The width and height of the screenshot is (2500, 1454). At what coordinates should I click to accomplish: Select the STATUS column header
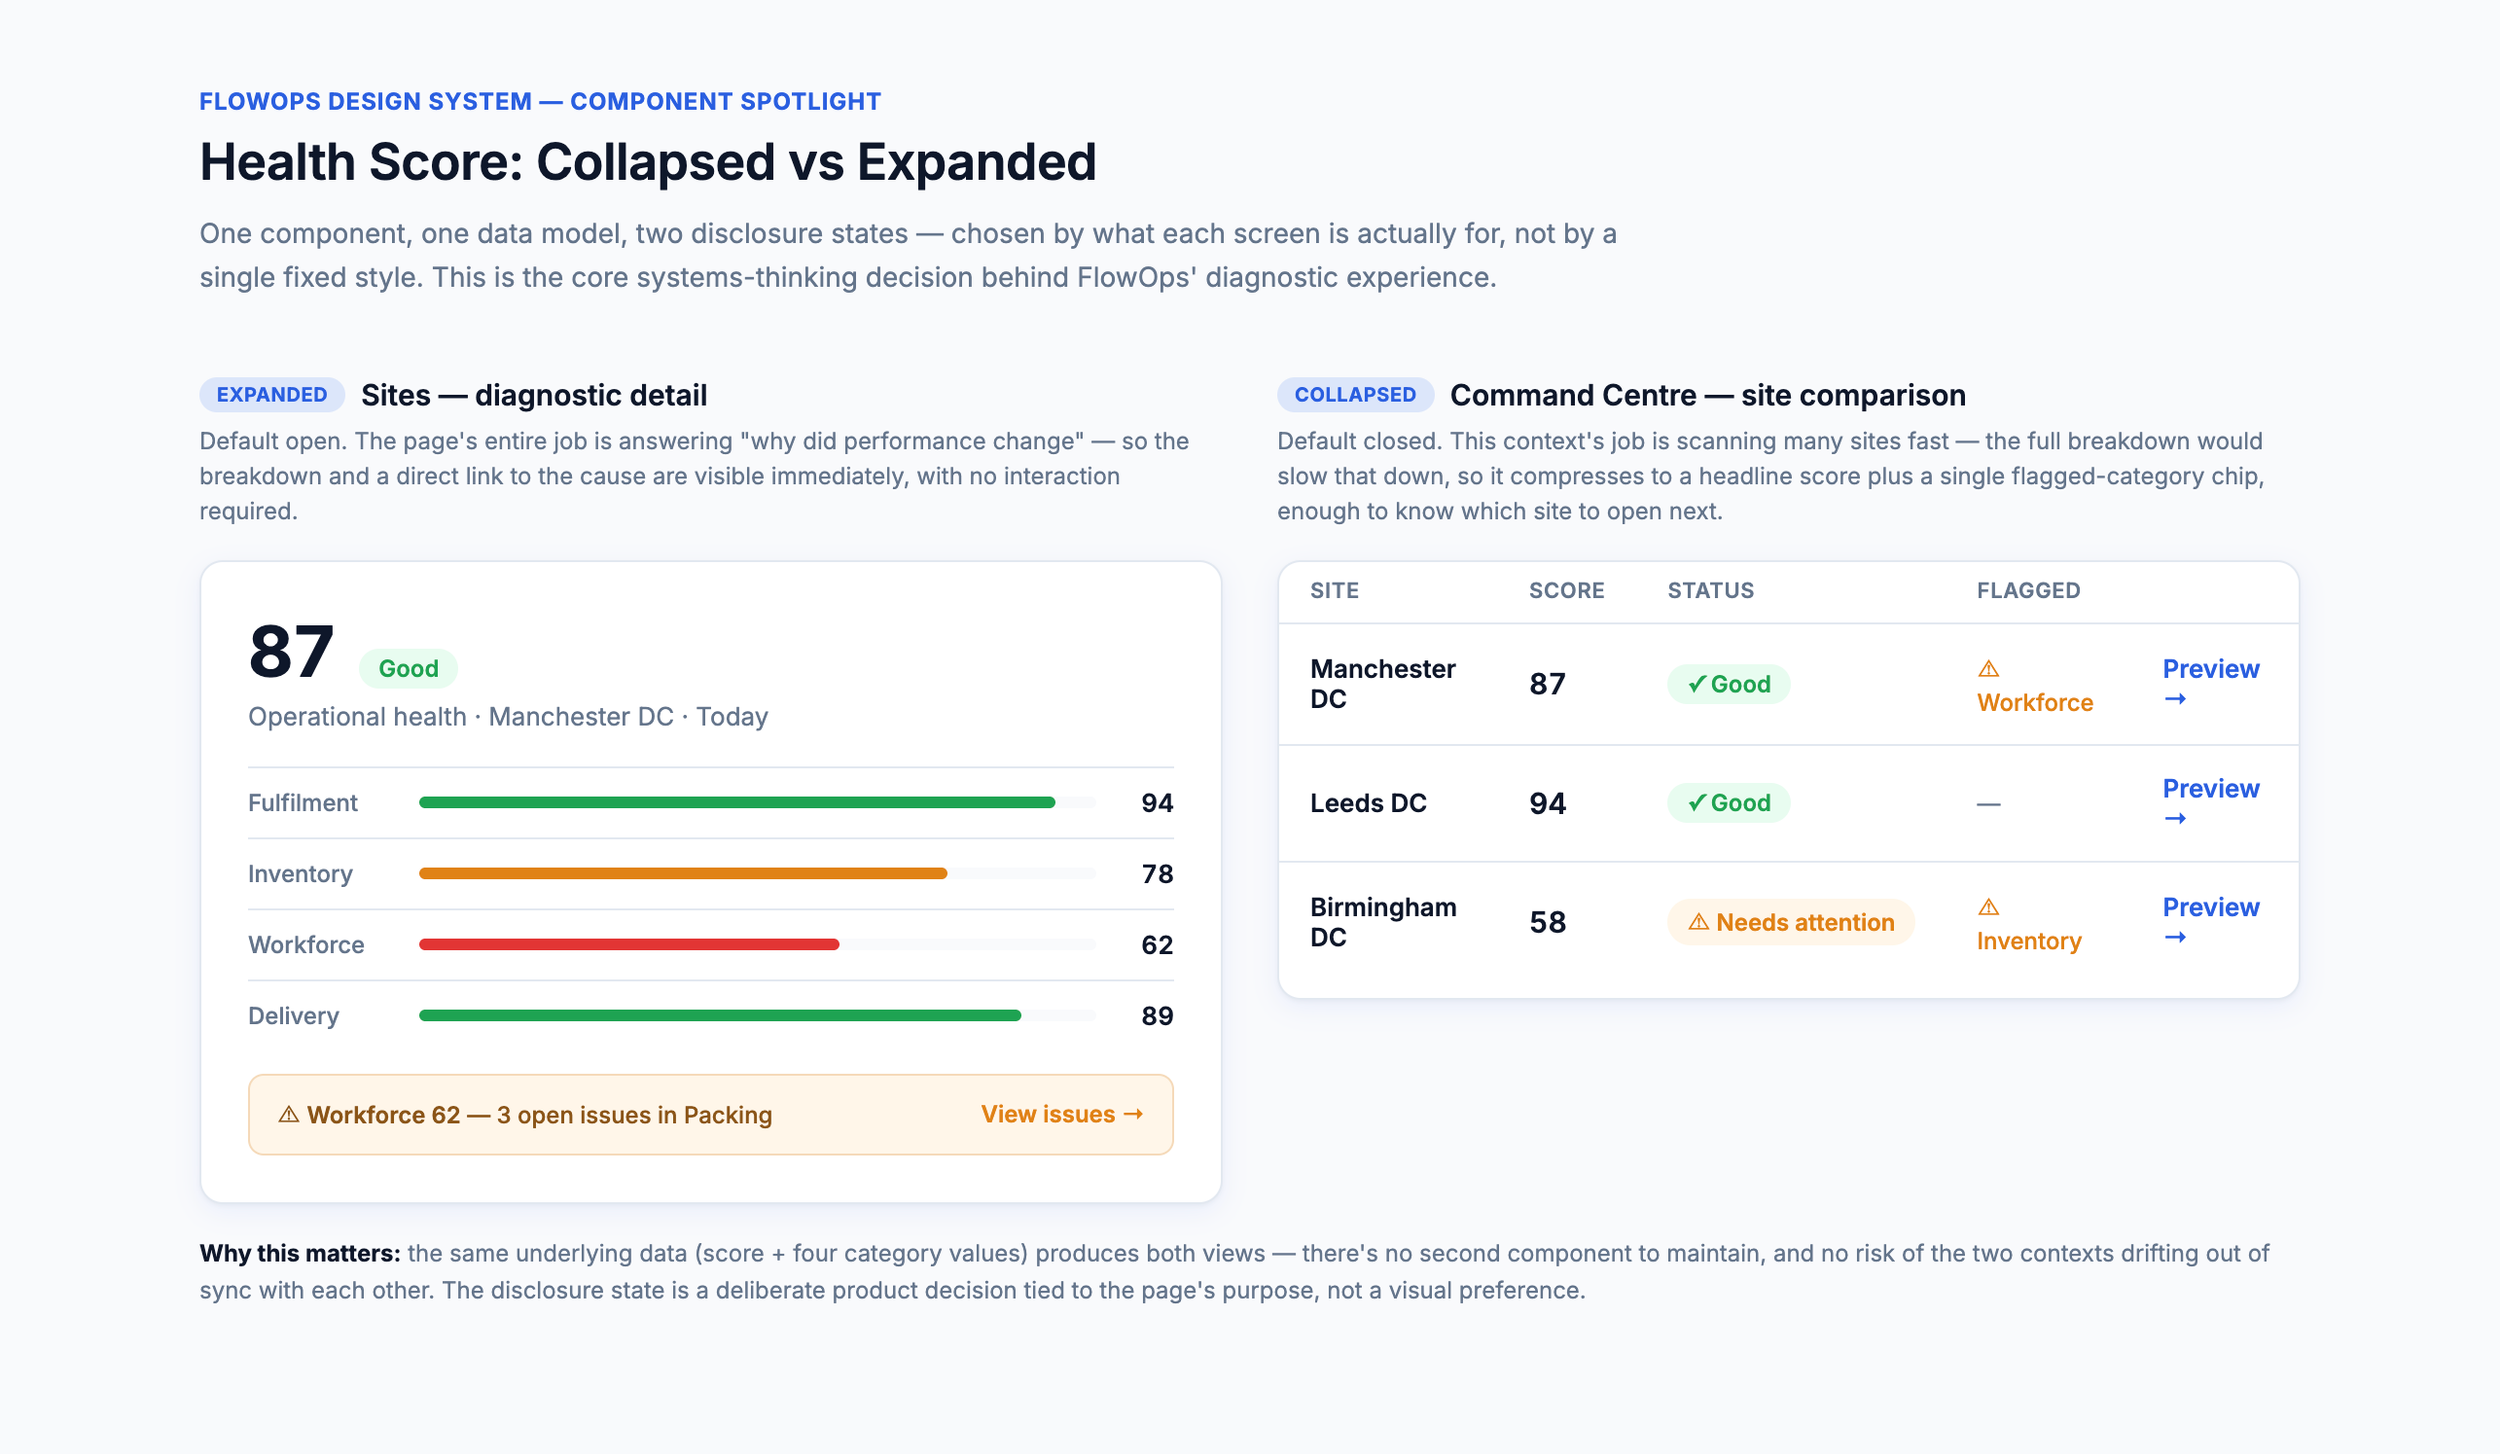coord(1710,591)
